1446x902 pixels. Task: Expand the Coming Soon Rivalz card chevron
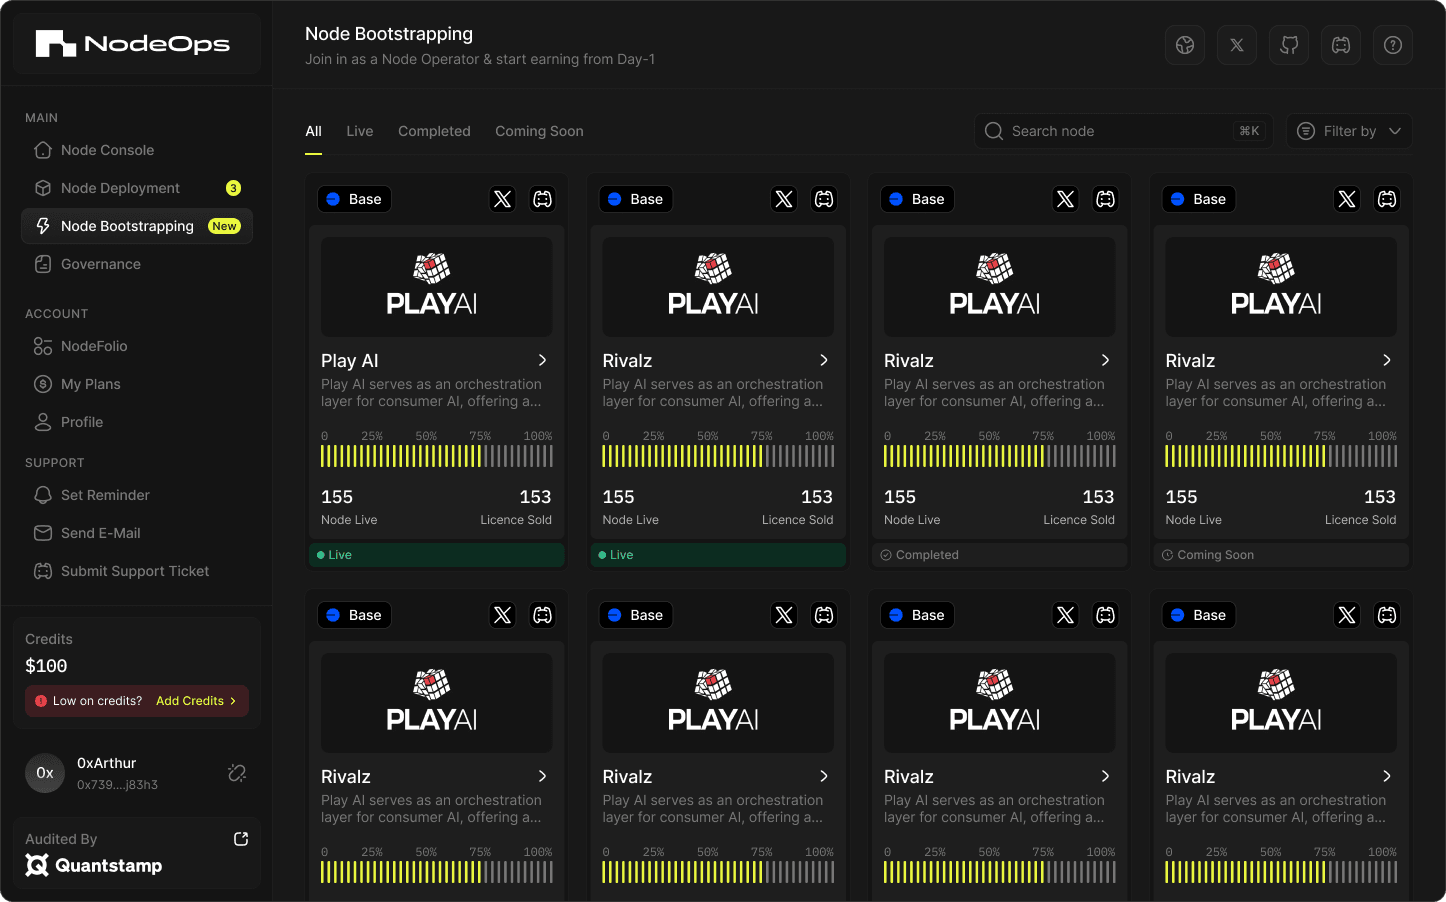pyautogui.click(x=1387, y=360)
